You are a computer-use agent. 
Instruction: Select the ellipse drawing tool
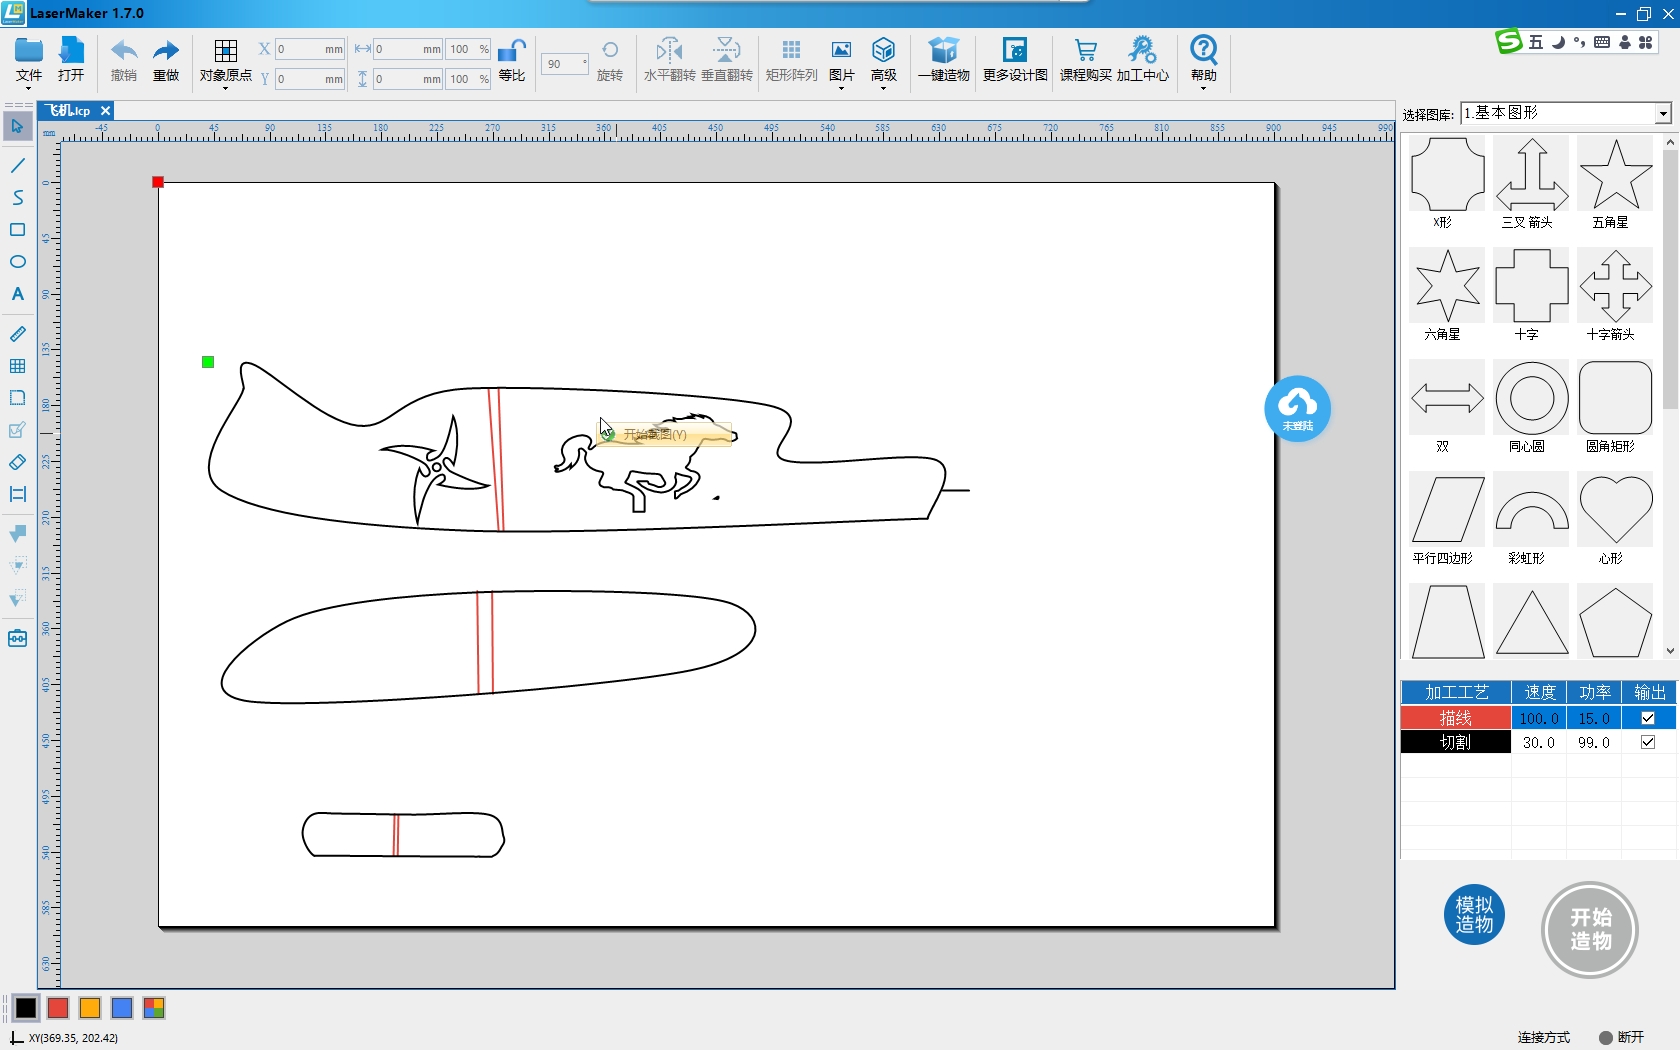[x=17, y=262]
